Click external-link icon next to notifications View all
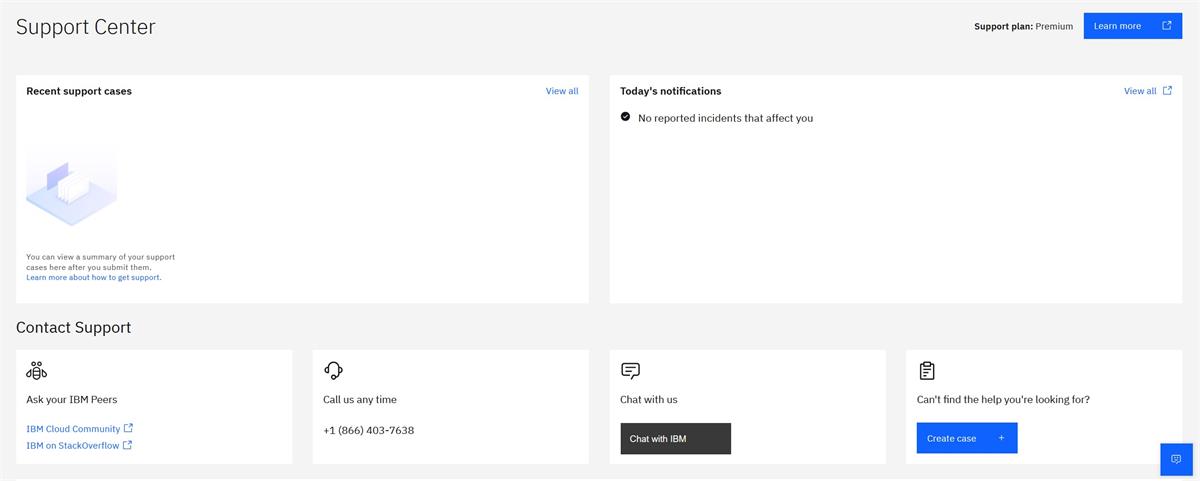Viewport: 1200px width, 481px height. [x=1166, y=91]
